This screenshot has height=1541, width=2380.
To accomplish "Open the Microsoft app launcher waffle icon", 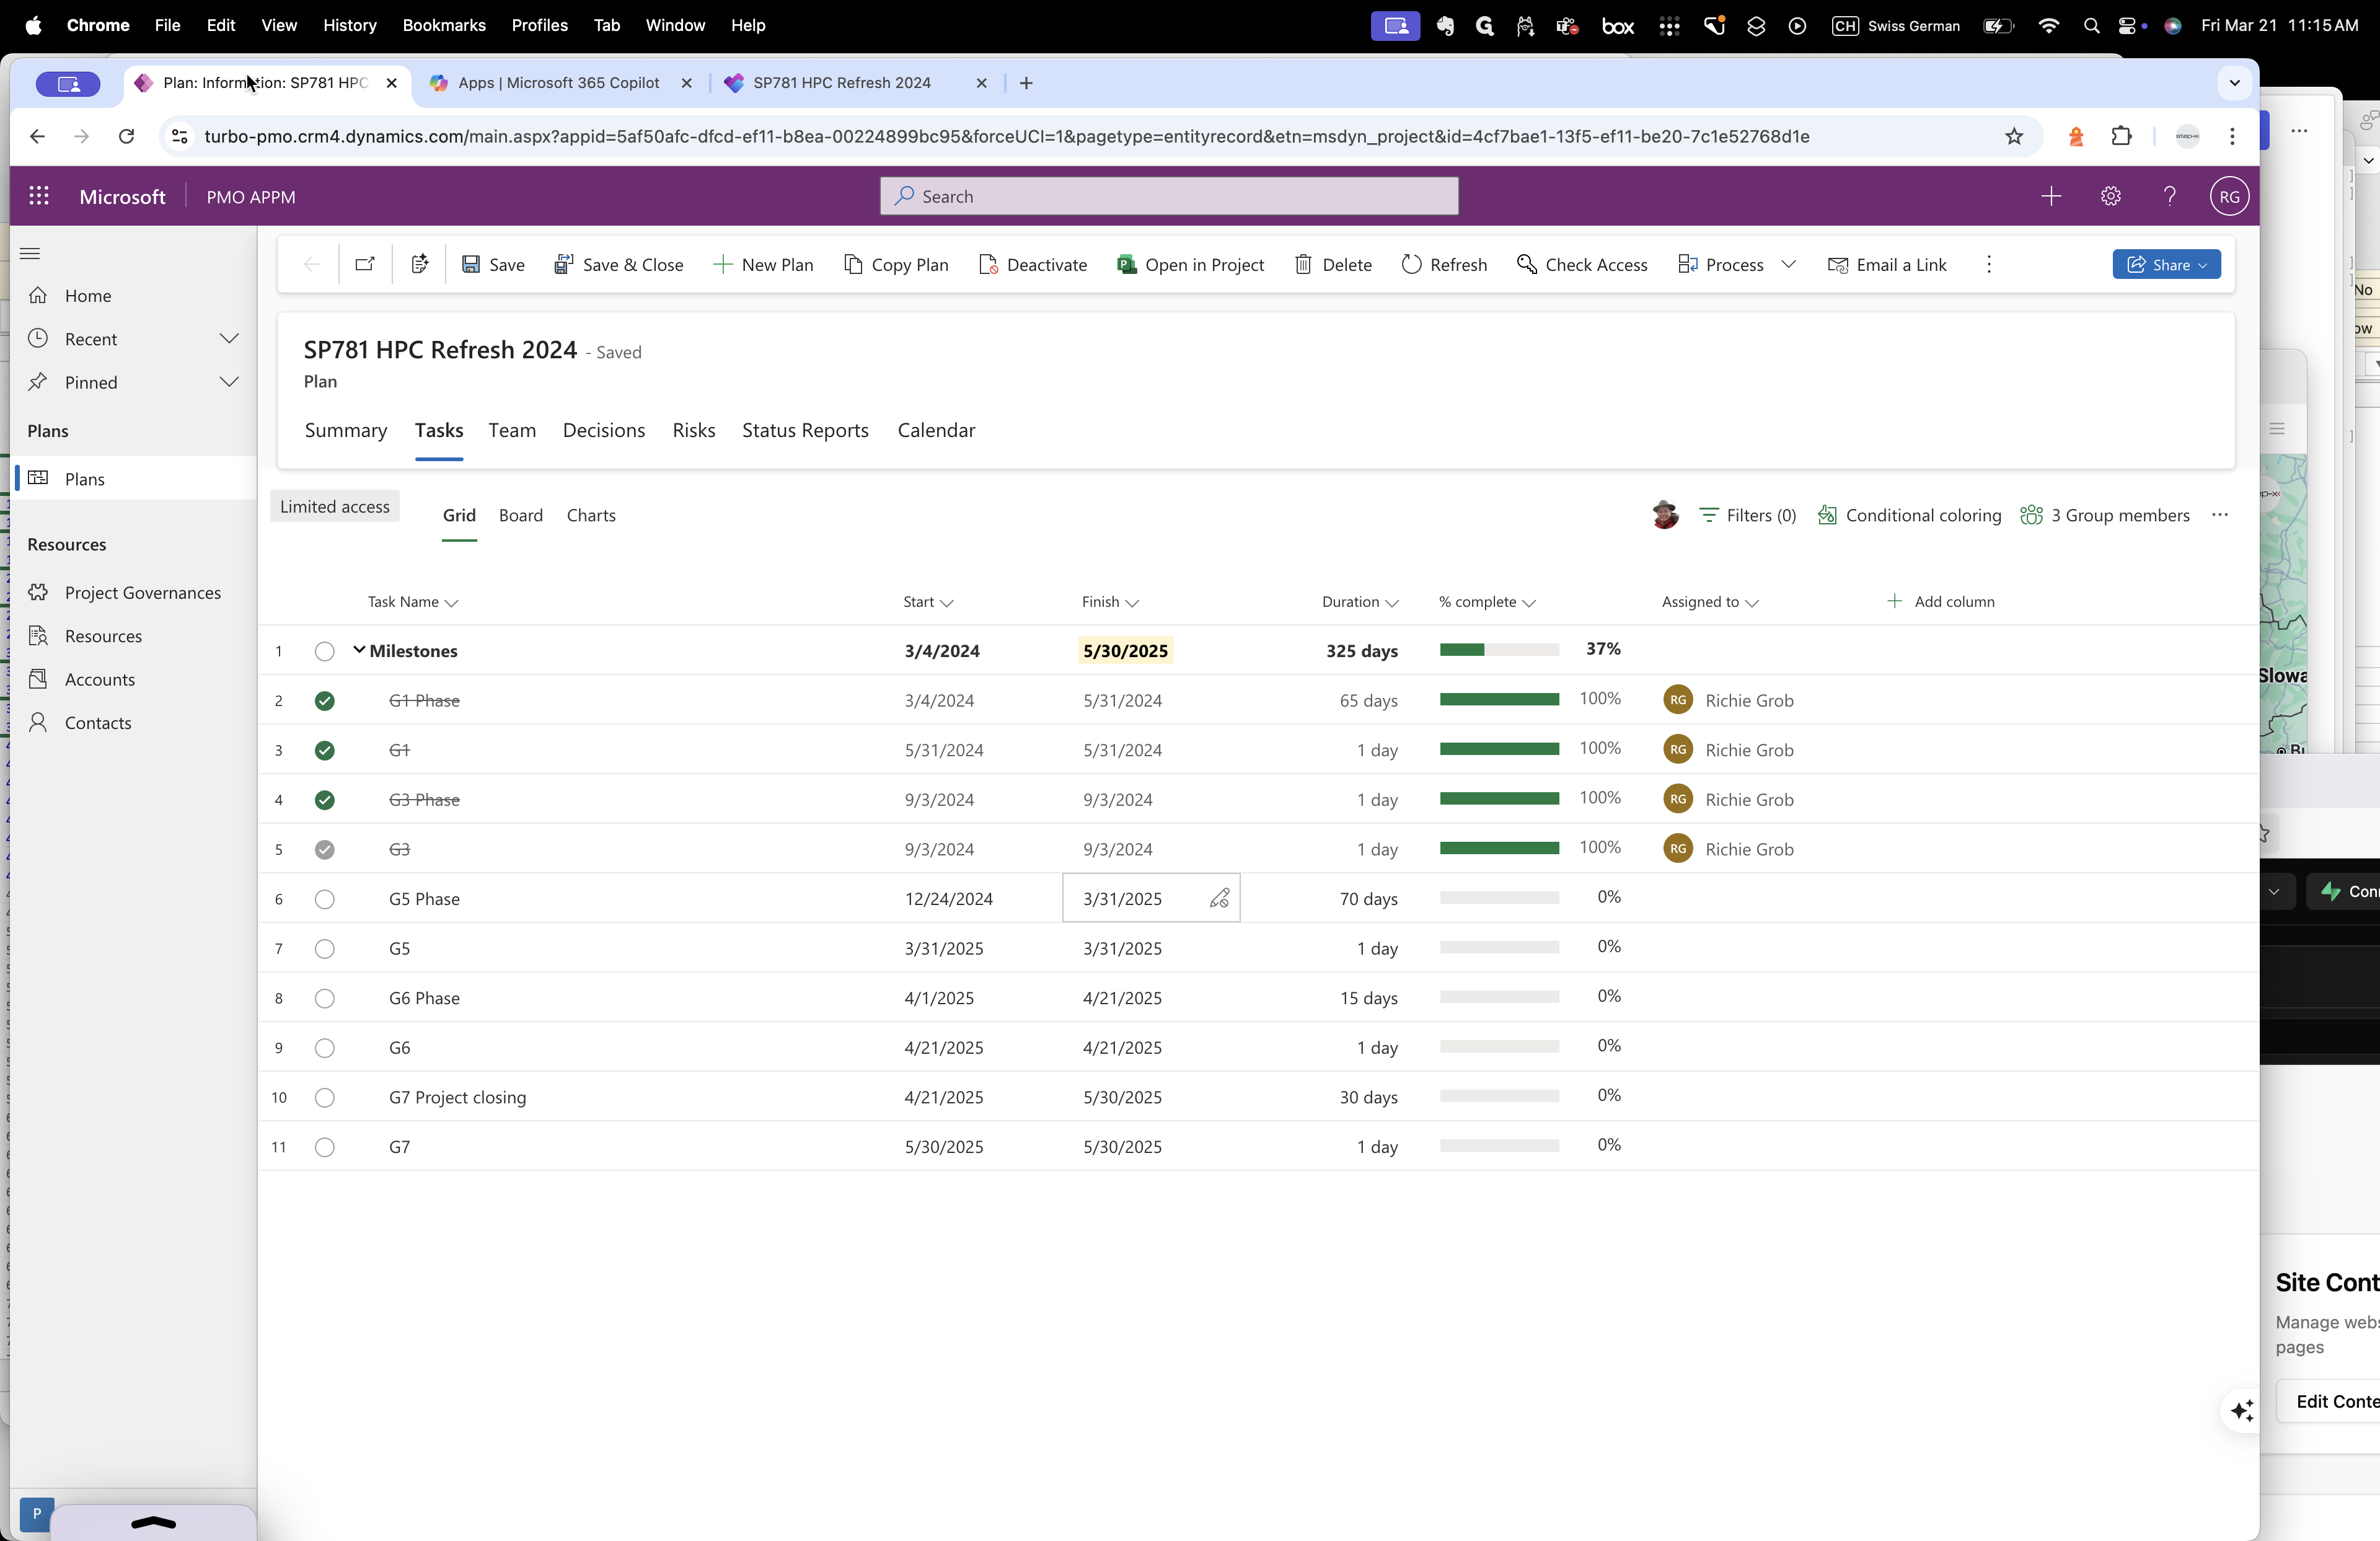I will 39,196.
